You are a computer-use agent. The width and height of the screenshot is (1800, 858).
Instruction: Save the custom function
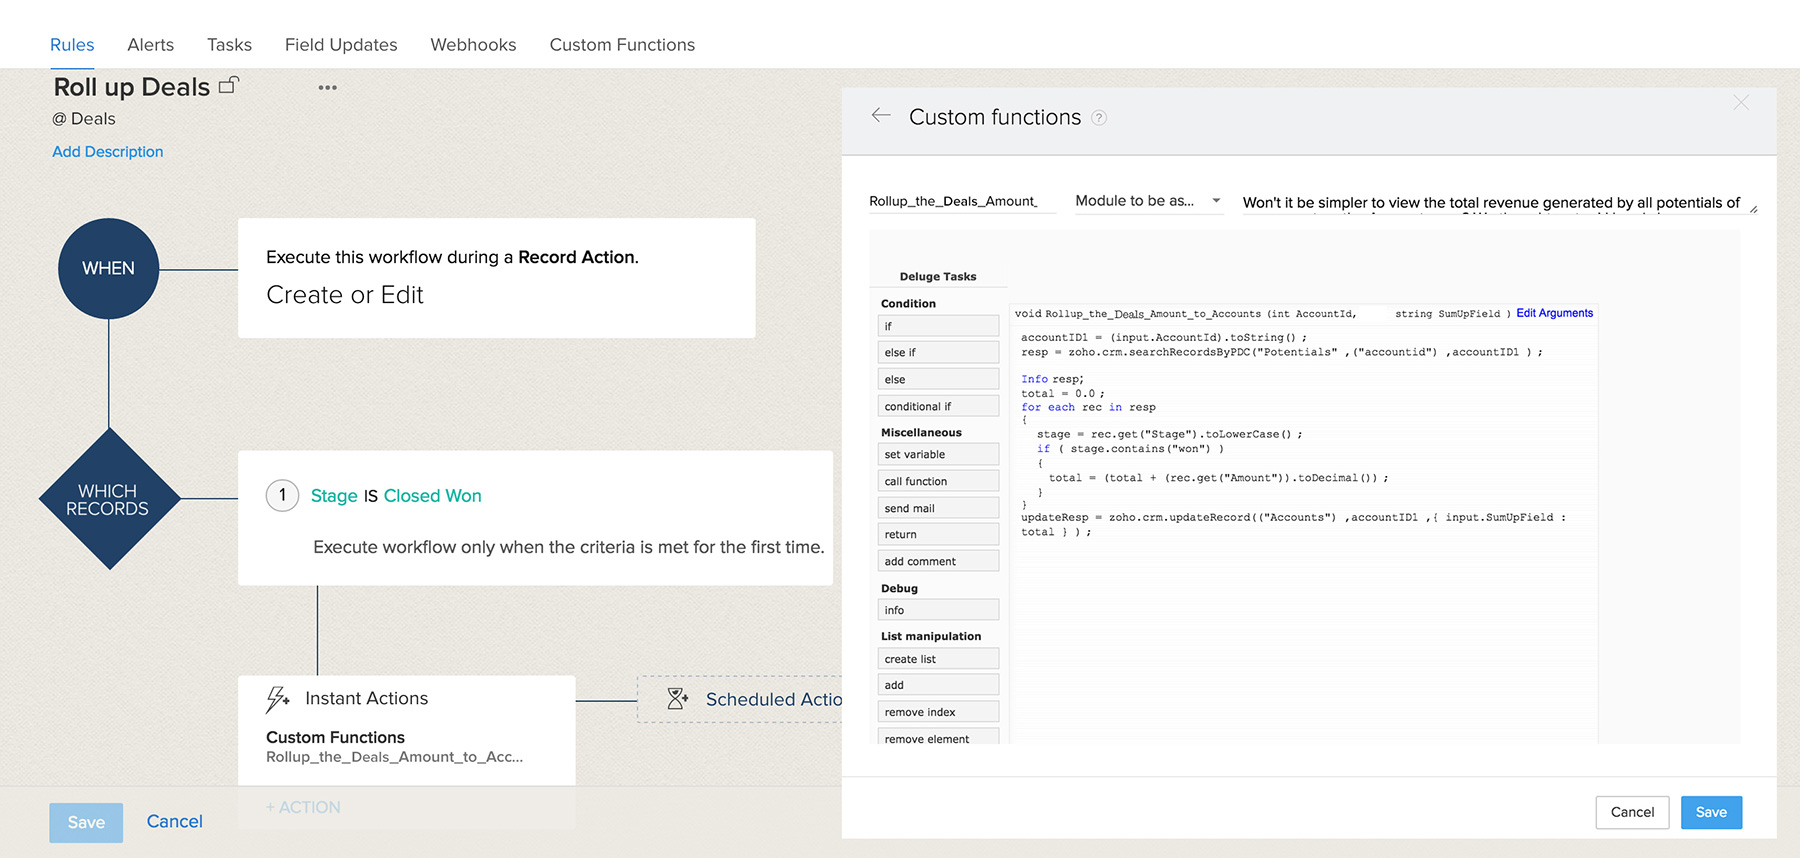coord(1710,812)
